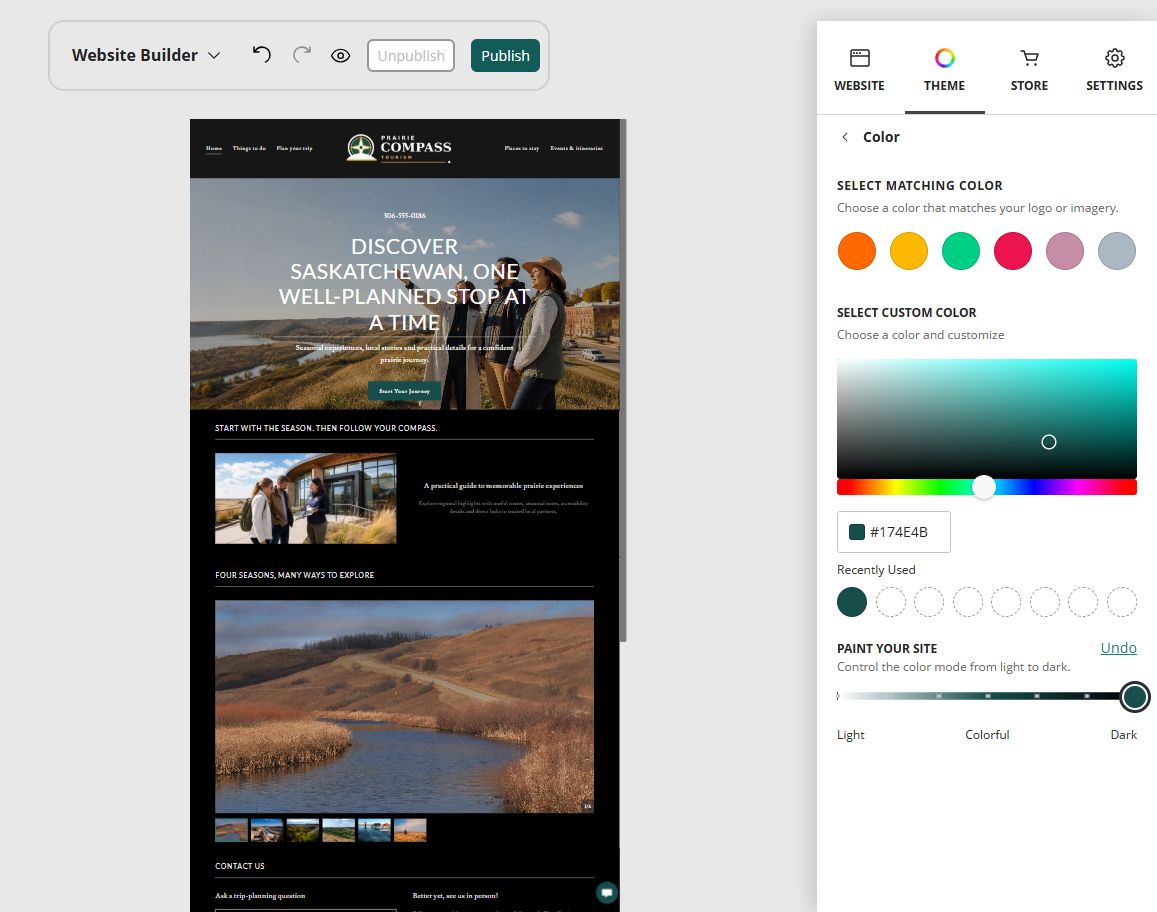Image resolution: width=1157 pixels, height=912 pixels.
Task: Select the orange matching color swatch
Action: [857, 251]
